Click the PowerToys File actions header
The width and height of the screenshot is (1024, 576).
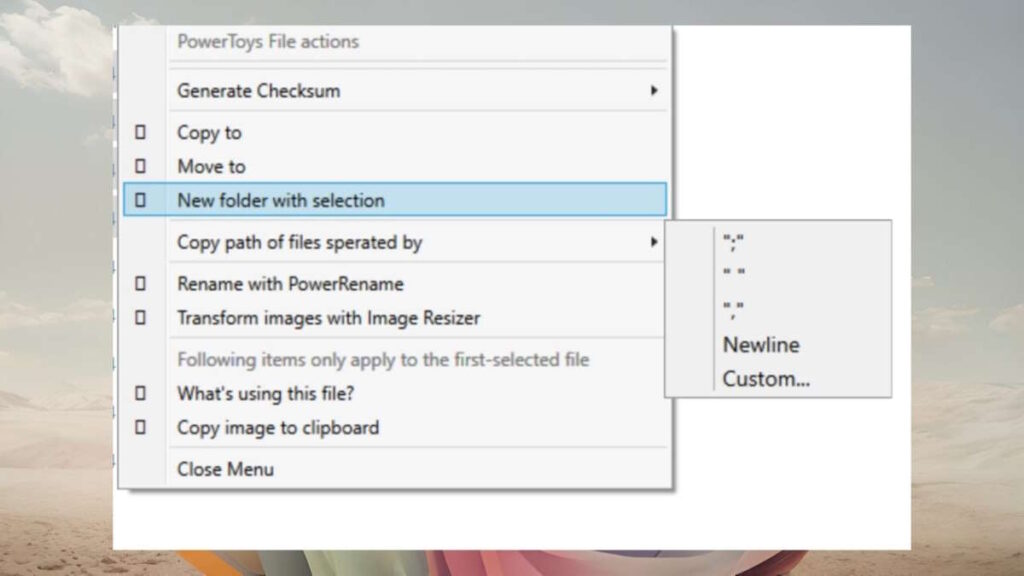click(268, 42)
